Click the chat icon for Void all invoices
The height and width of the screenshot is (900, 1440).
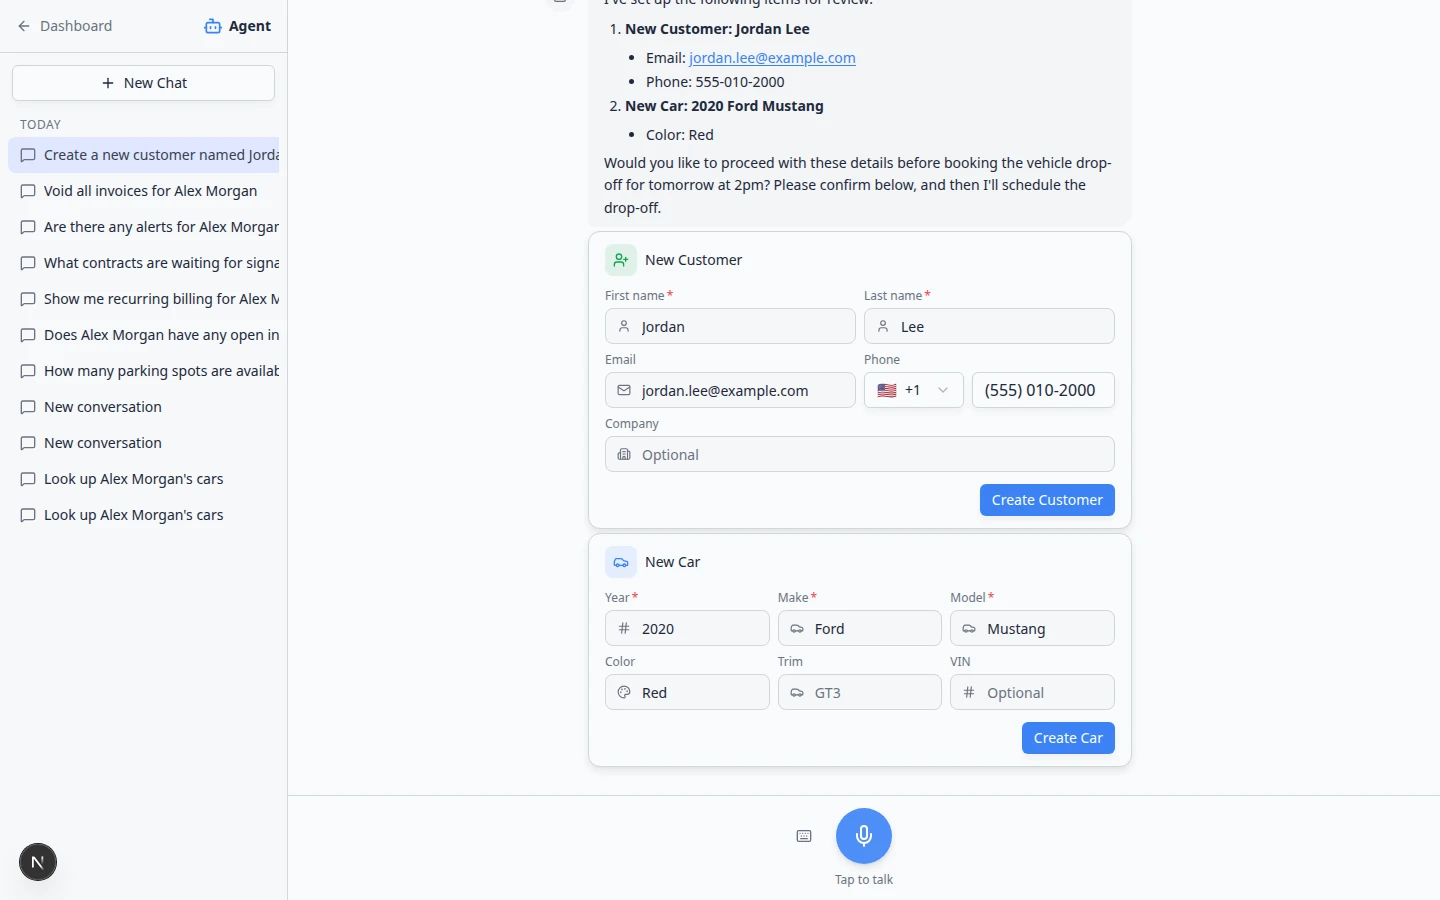click(x=28, y=191)
